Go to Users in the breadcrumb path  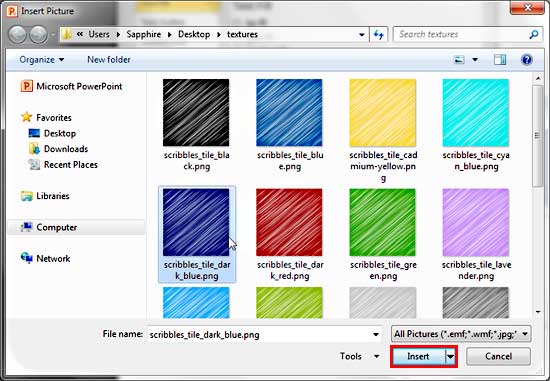tap(99, 34)
